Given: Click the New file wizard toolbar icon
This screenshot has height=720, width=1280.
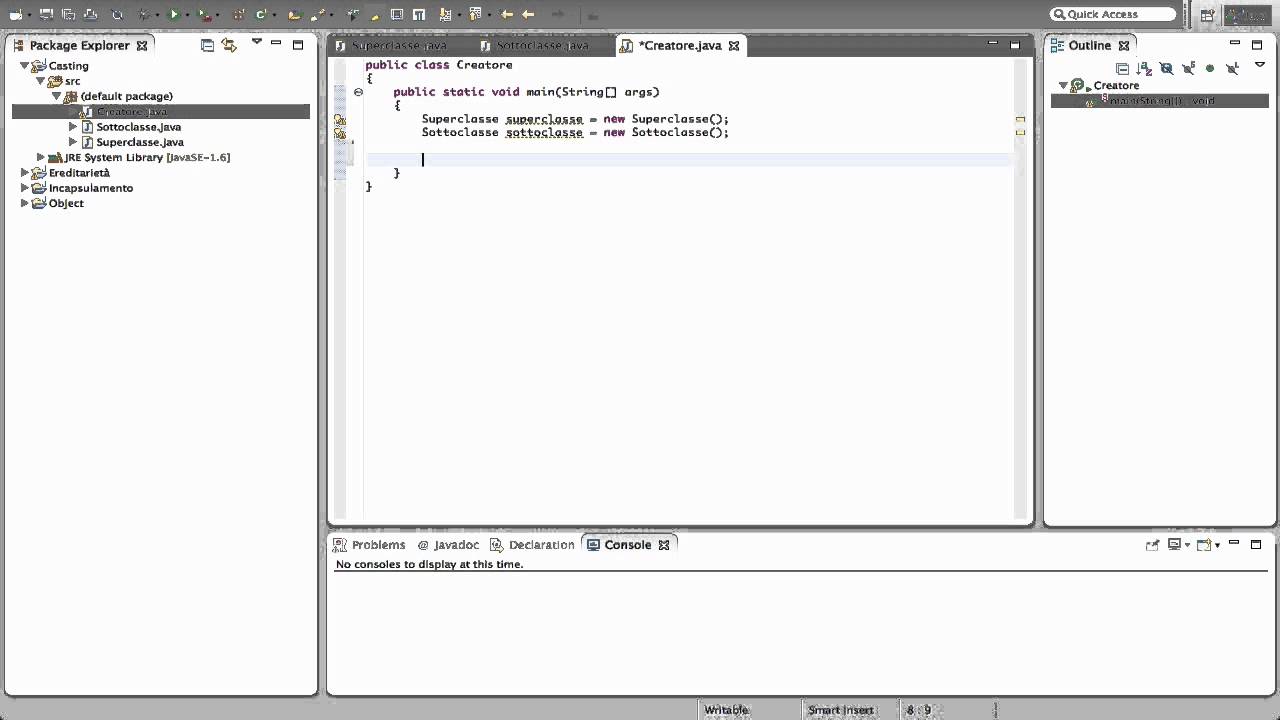Looking at the screenshot, I should click(x=15, y=15).
